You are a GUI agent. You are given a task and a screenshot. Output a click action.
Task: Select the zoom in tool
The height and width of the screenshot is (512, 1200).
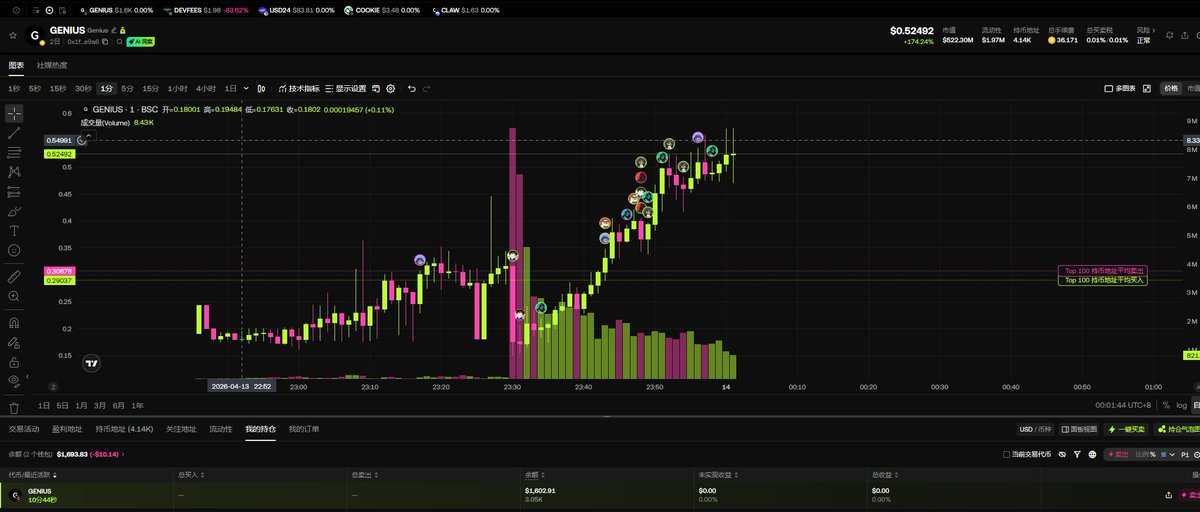14,296
